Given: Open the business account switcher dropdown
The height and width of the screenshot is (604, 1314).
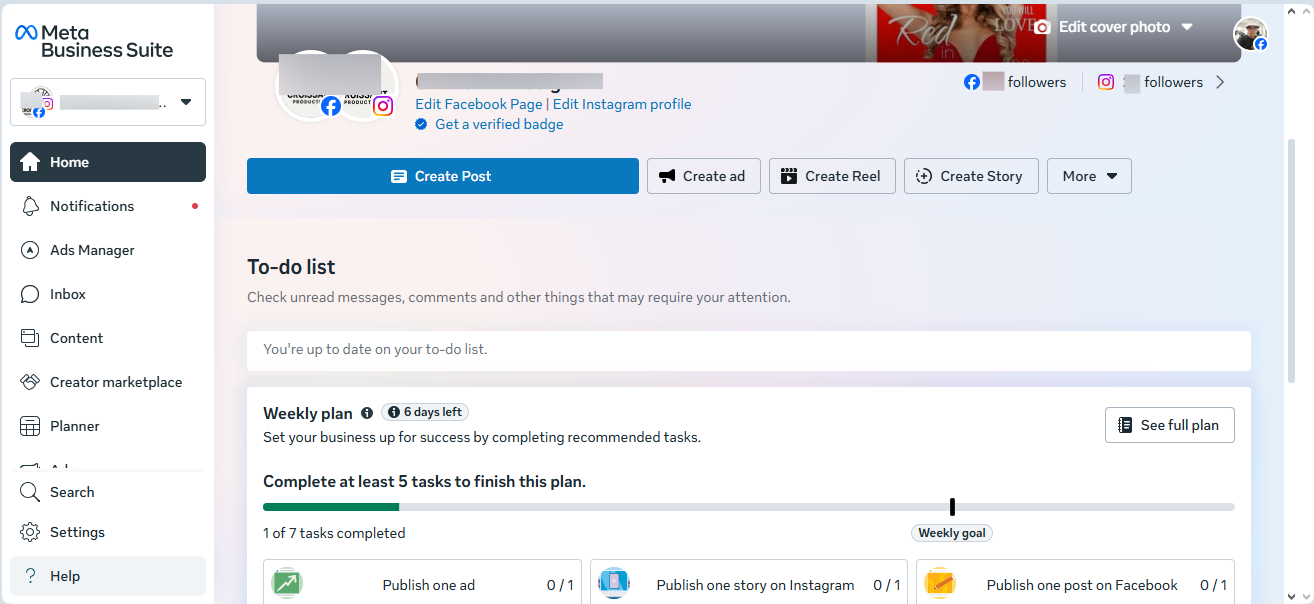Looking at the screenshot, I should (x=186, y=101).
